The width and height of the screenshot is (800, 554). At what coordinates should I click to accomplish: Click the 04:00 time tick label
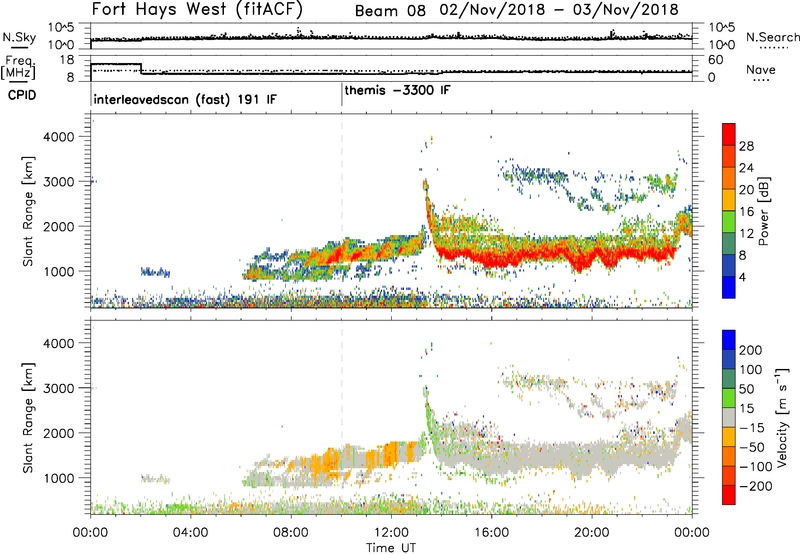190,533
